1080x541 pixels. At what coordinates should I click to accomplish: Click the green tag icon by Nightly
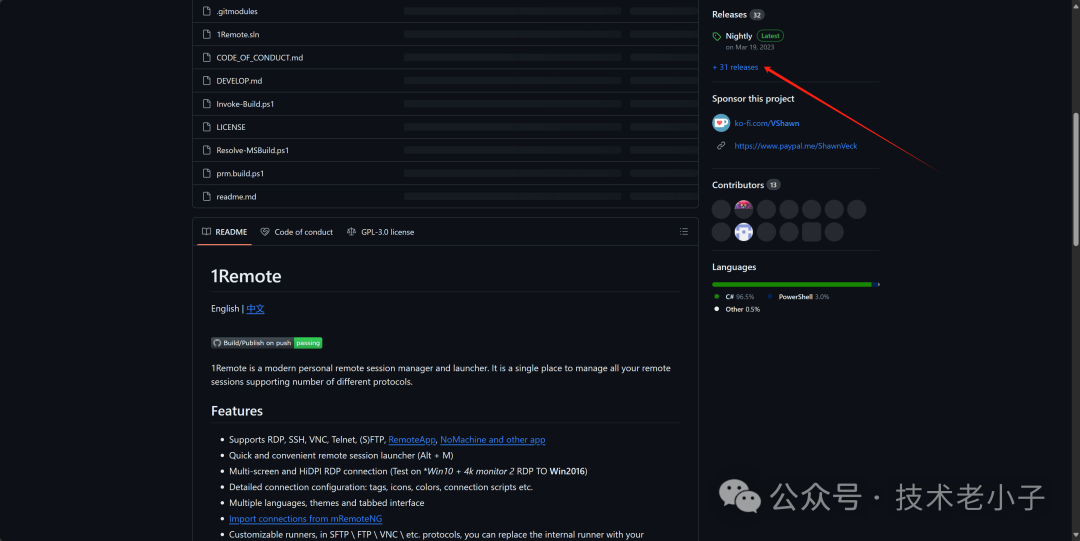tap(717, 37)
